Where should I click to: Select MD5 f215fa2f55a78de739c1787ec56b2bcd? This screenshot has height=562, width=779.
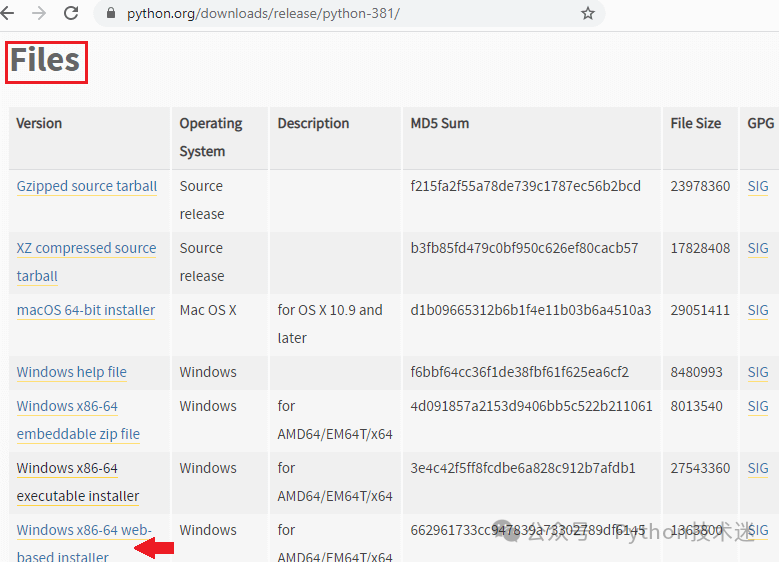(x=526, y=186)
